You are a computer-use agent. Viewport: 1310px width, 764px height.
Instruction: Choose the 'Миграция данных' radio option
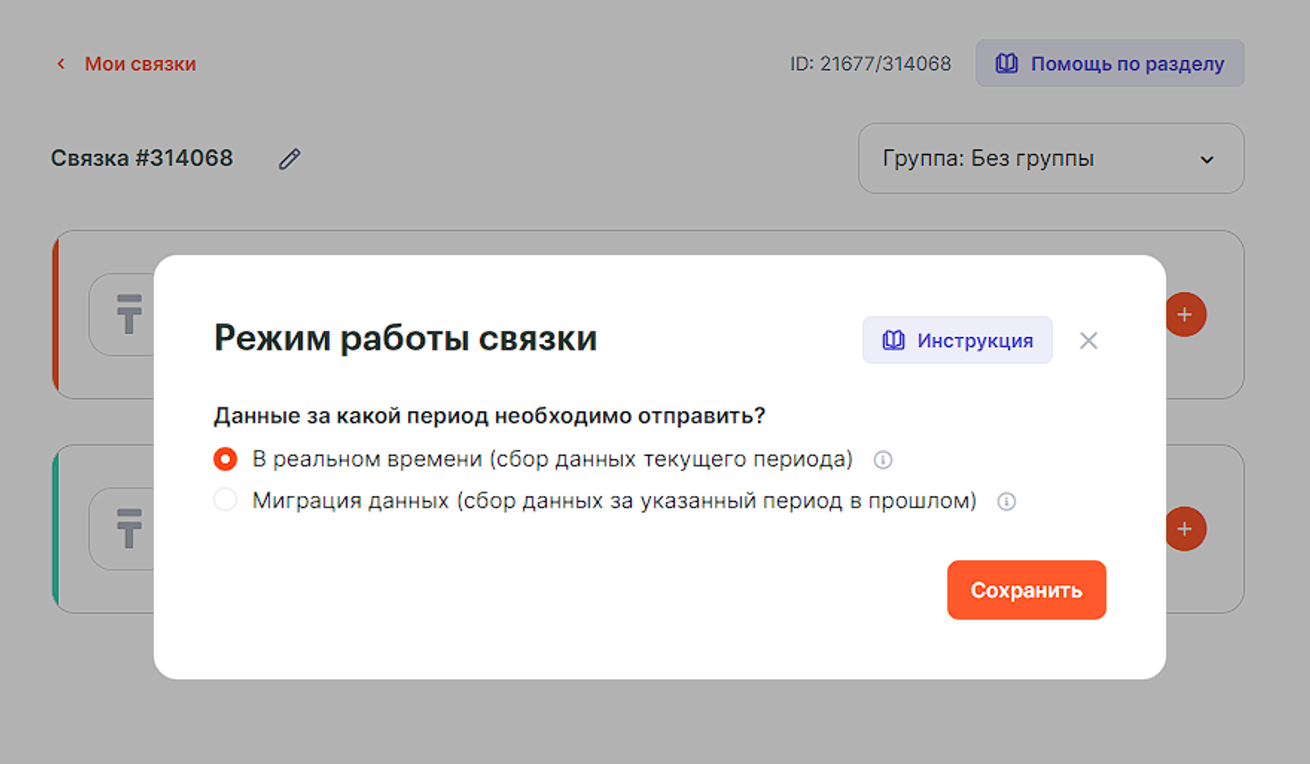pyautogui.click(x=225, y=500)
